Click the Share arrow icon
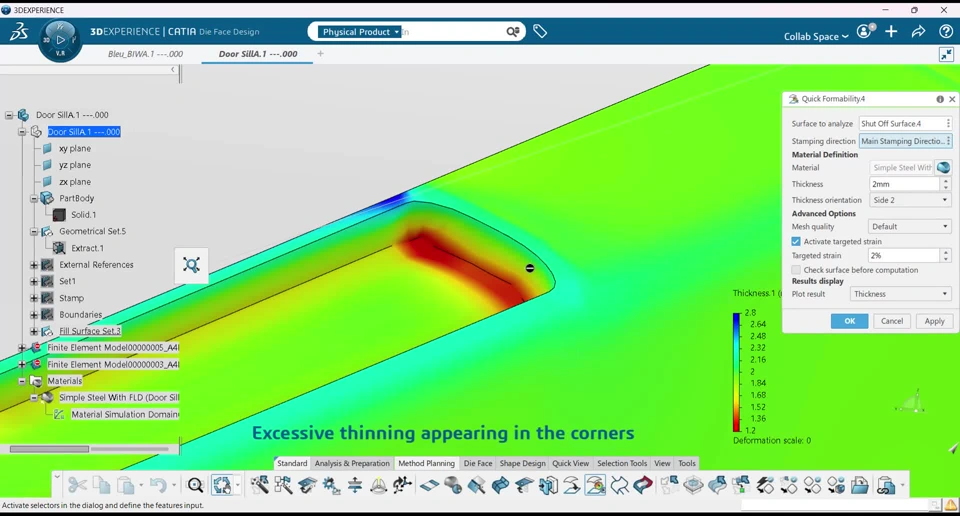 [918, 31]
